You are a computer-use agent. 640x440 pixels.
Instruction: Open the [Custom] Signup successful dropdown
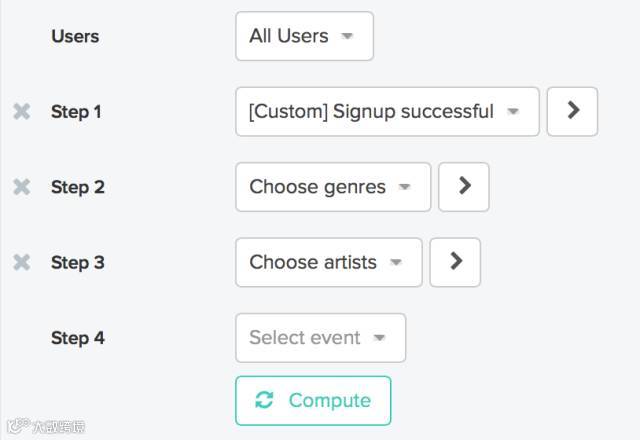pos(387,111)
